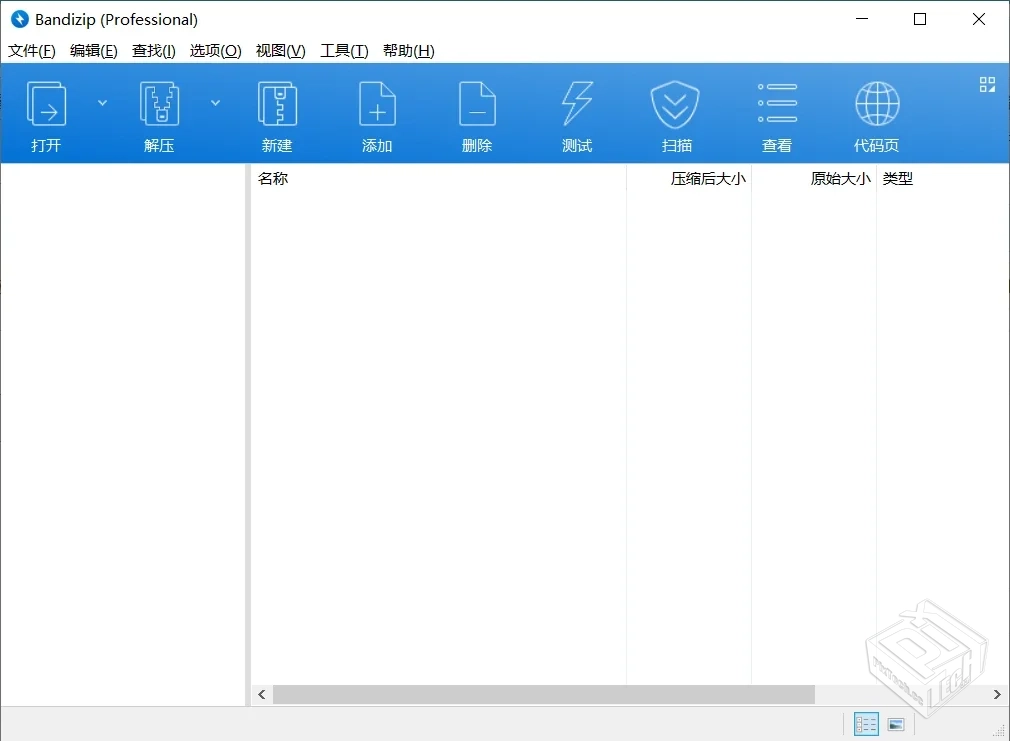Open the 文件(F) menu
This screenshot has height=741, width=1010.
click(x=32, y=51)
